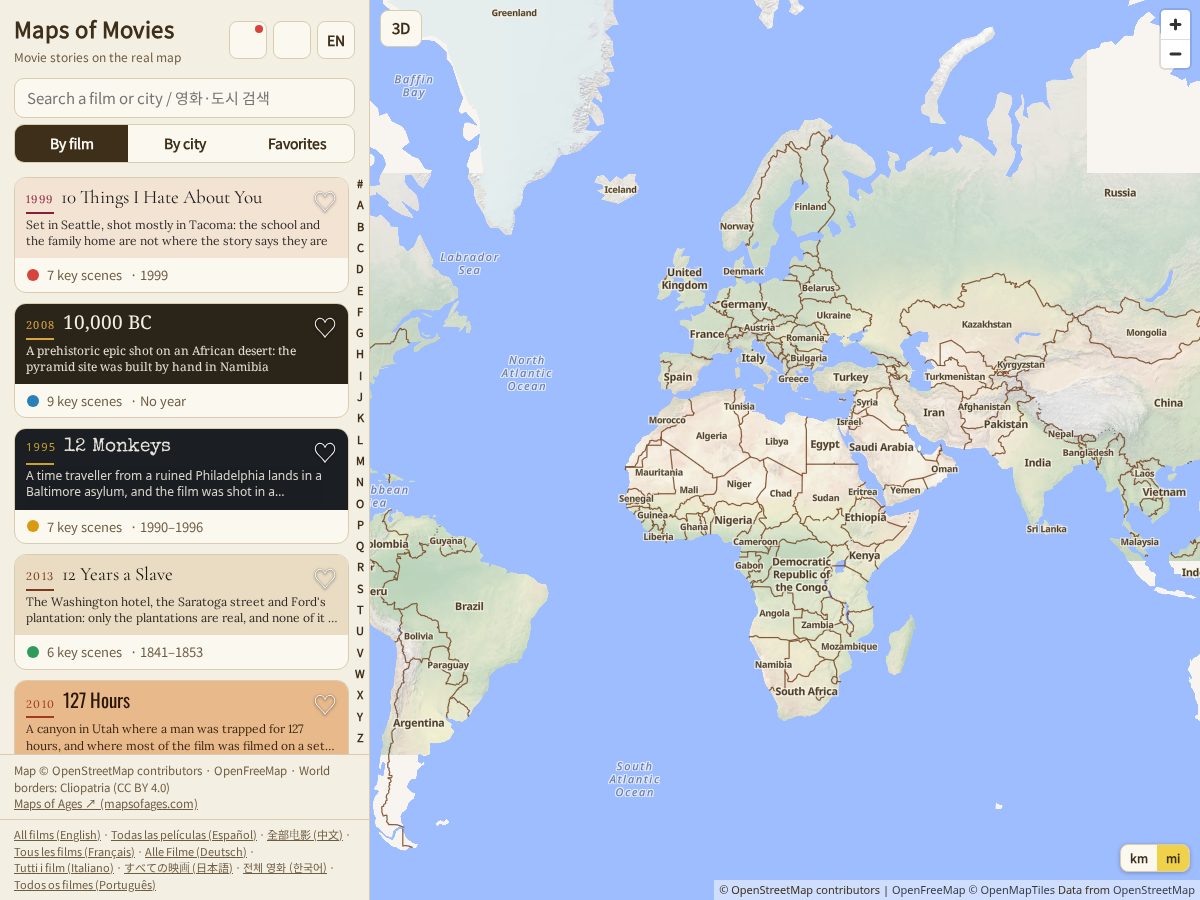1200x900 pixels.
Task: Favorite the 127 Hours film card
Action: tap(325, 705)
